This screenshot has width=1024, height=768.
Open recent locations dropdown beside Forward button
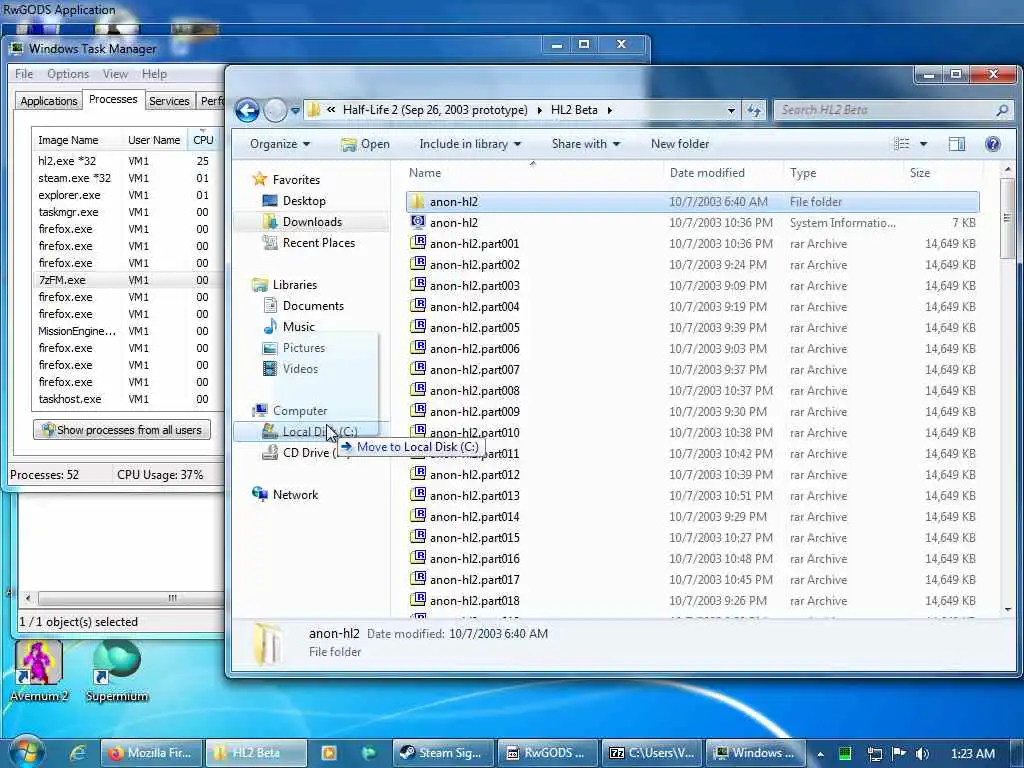[x=295, y=110]
